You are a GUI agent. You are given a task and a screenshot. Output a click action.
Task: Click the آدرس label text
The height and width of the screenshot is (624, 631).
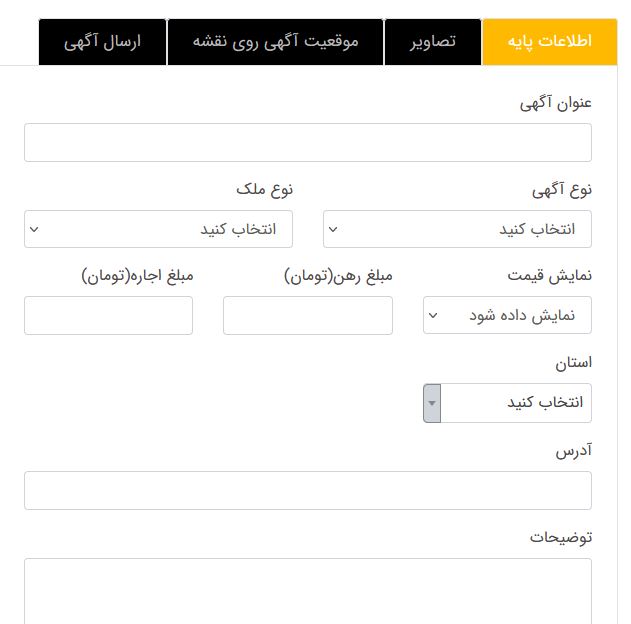click(574, 450)
